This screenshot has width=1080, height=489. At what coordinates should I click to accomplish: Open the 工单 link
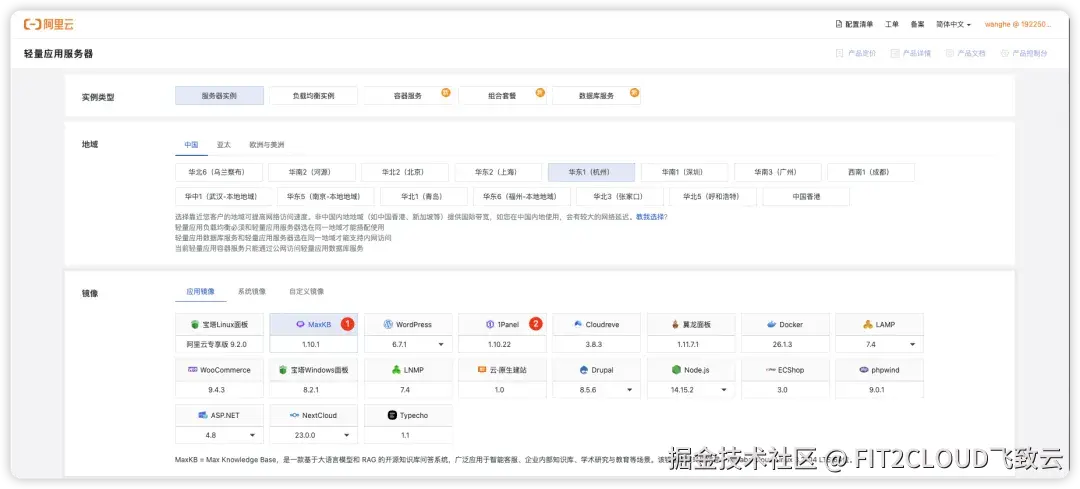point(891,24)
